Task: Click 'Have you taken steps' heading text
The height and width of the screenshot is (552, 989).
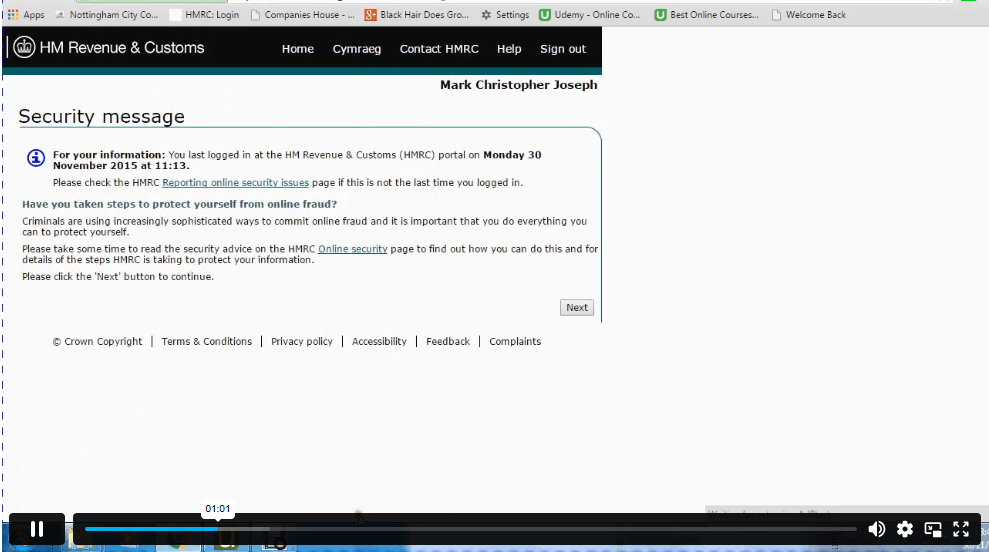Action: [180, 204]
